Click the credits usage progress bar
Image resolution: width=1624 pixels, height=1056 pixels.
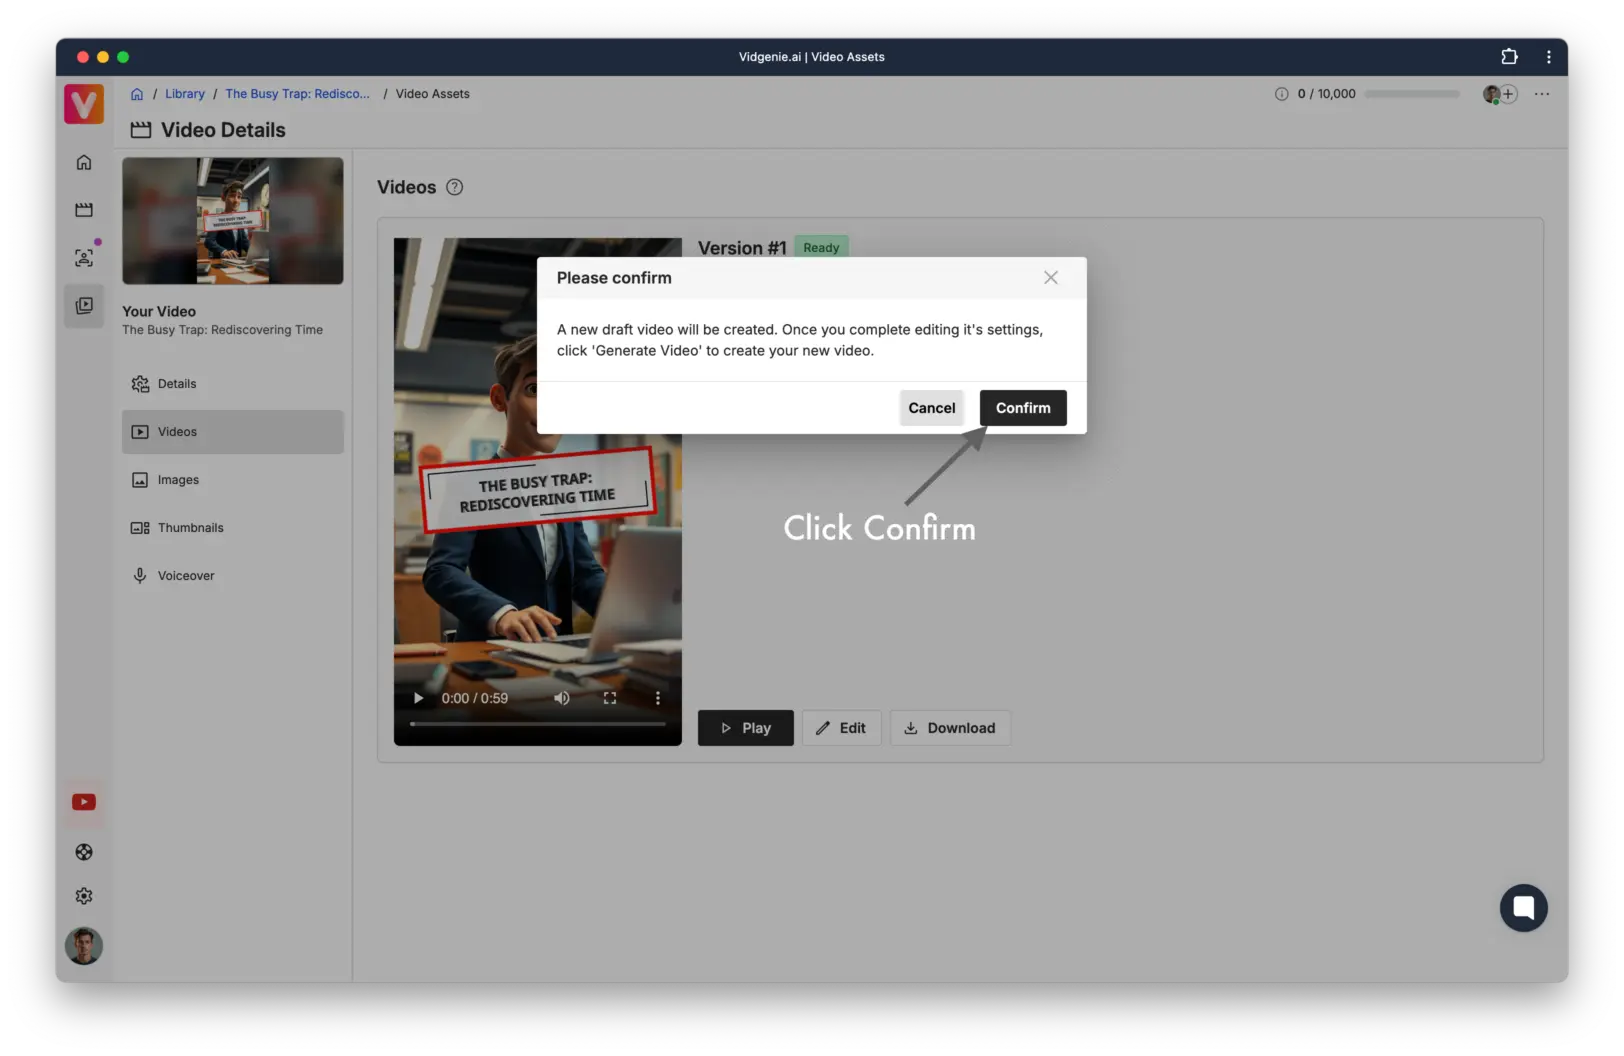coord(1412,94)
